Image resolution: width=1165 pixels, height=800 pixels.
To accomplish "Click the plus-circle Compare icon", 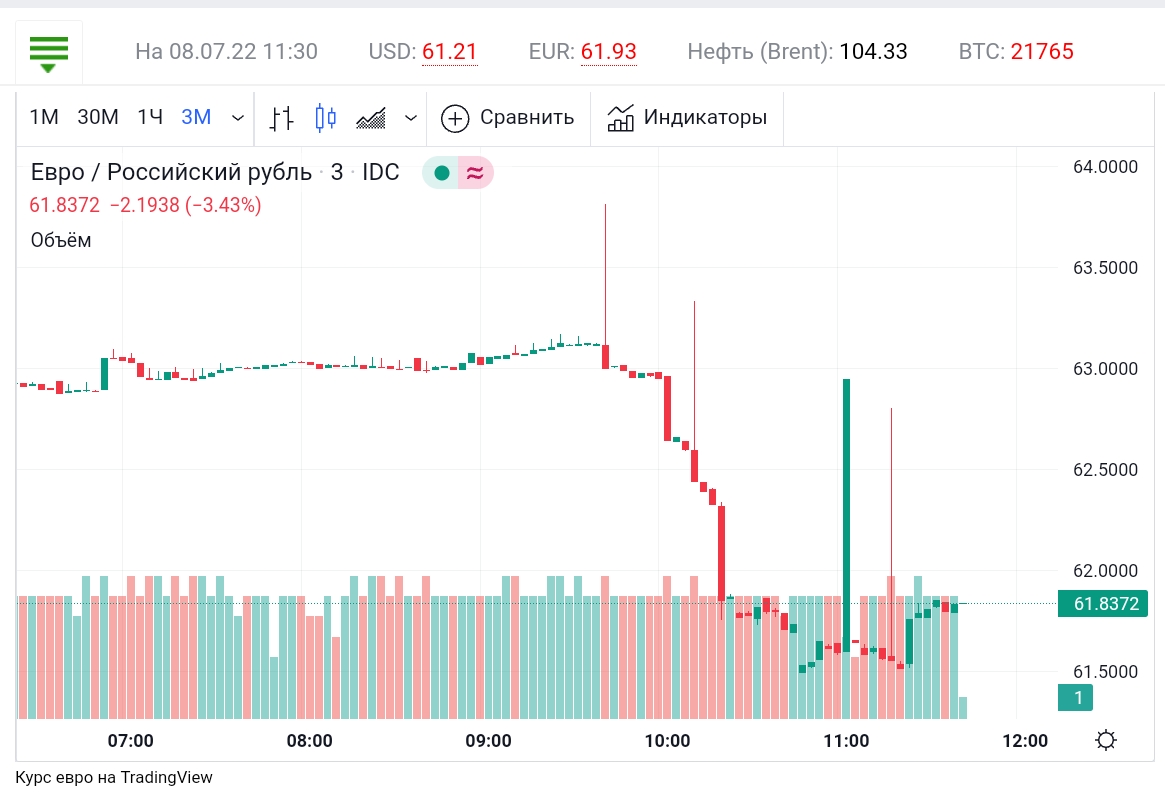I will pyautogui.click(x=455, y=118).
